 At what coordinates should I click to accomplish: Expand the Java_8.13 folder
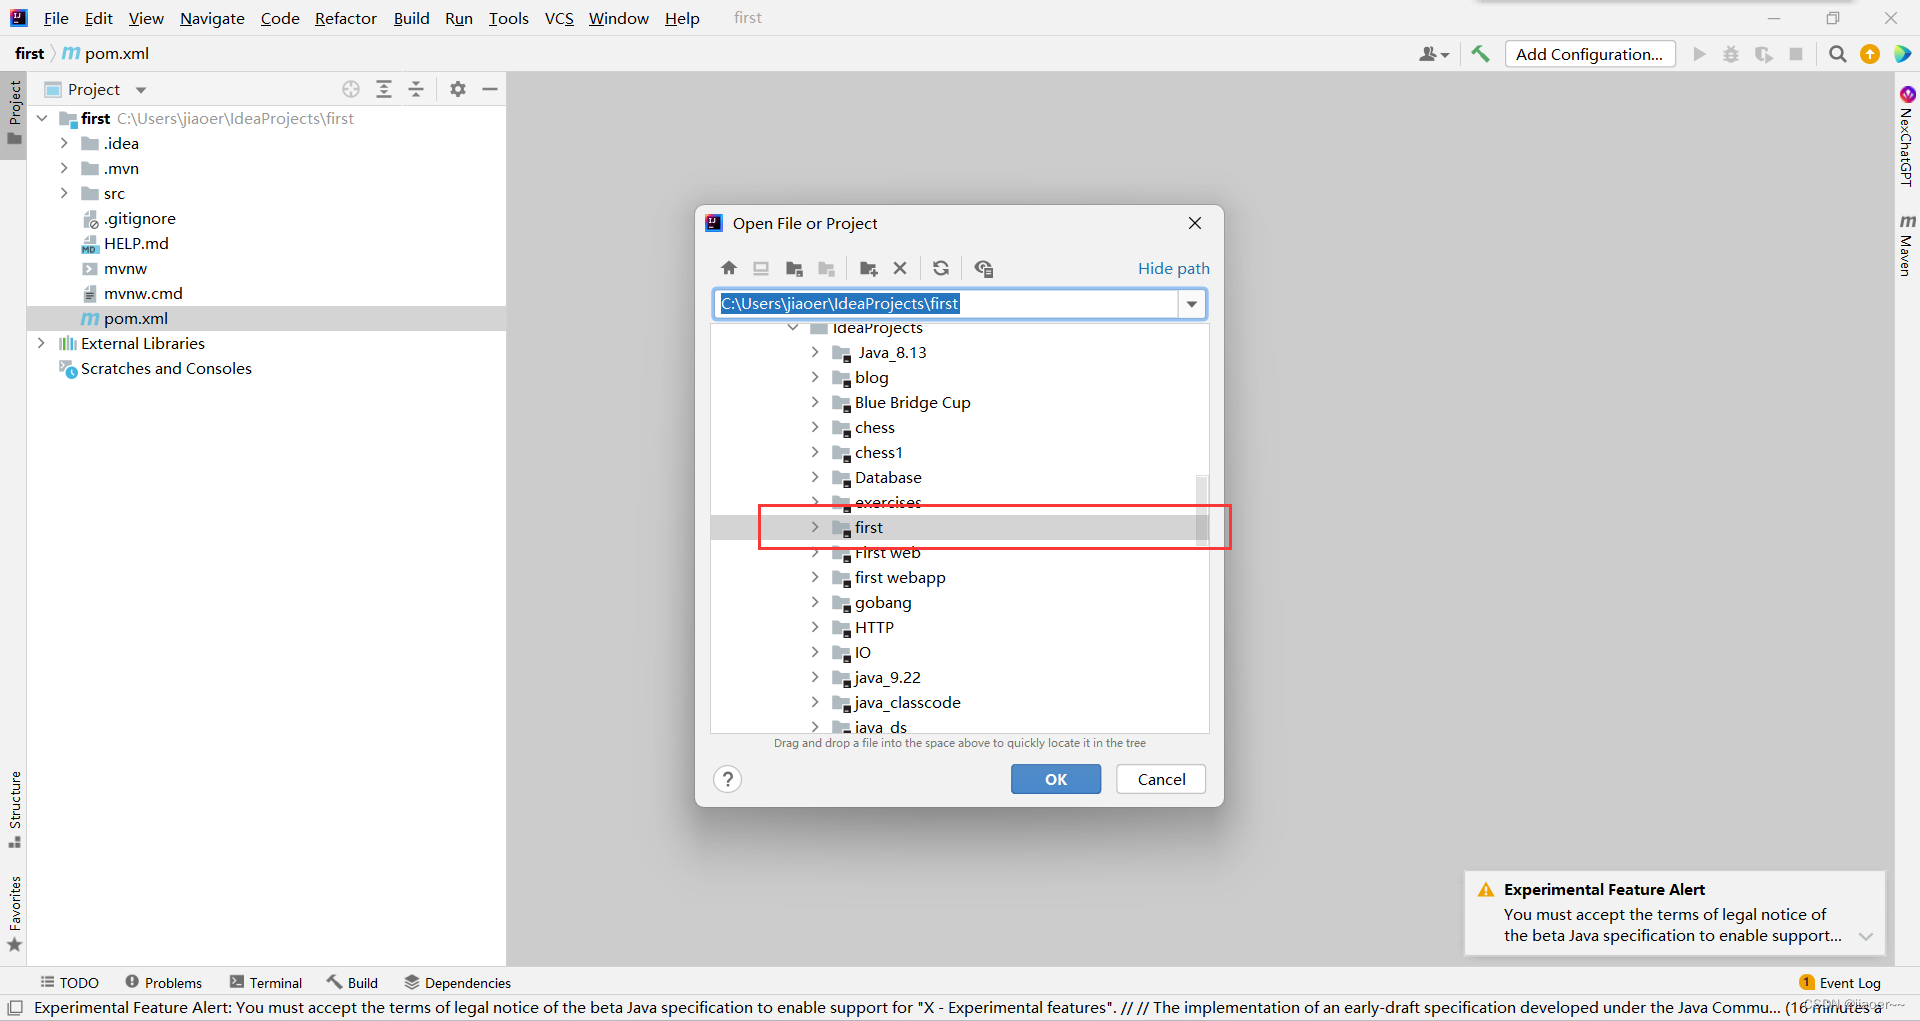[x=815, y=352]
